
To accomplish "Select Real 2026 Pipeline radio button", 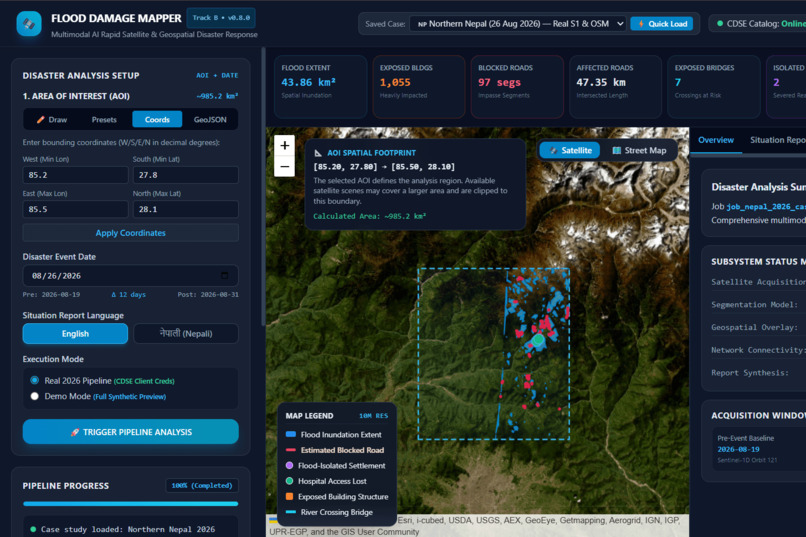I will [34, 380].
